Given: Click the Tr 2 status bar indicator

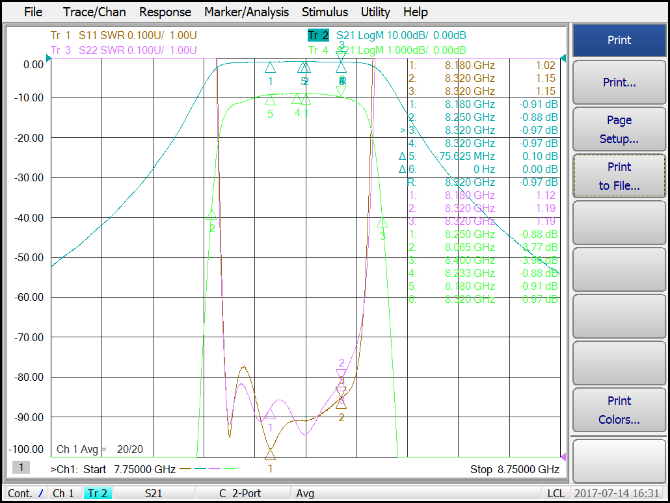Looking at the screenshot, I should (x=98, y=493).
